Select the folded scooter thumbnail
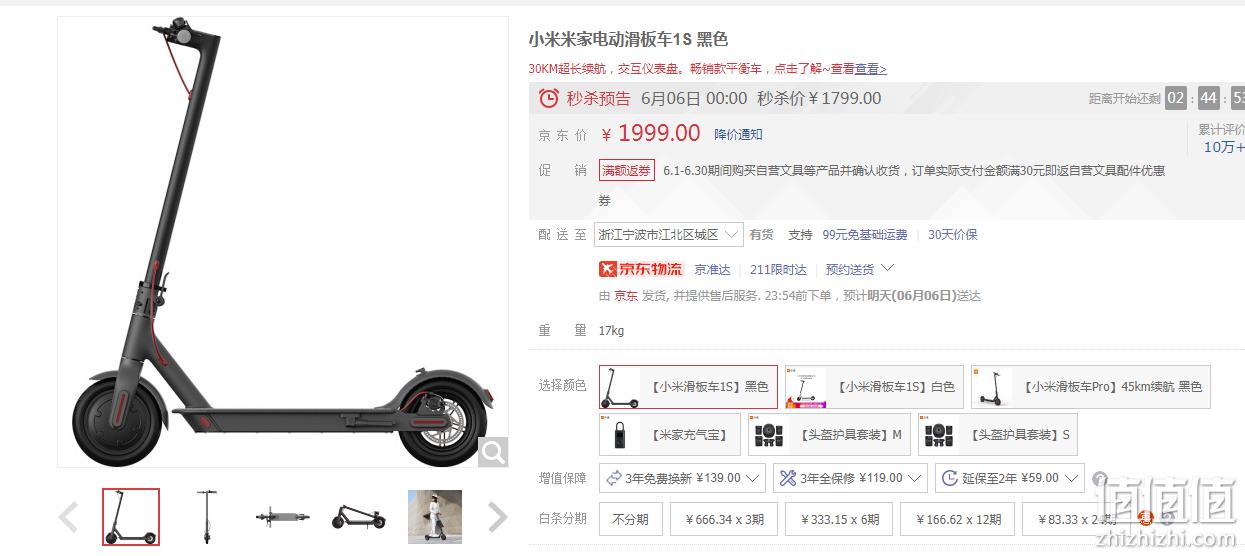1245x556 pixels. [359, 517]
